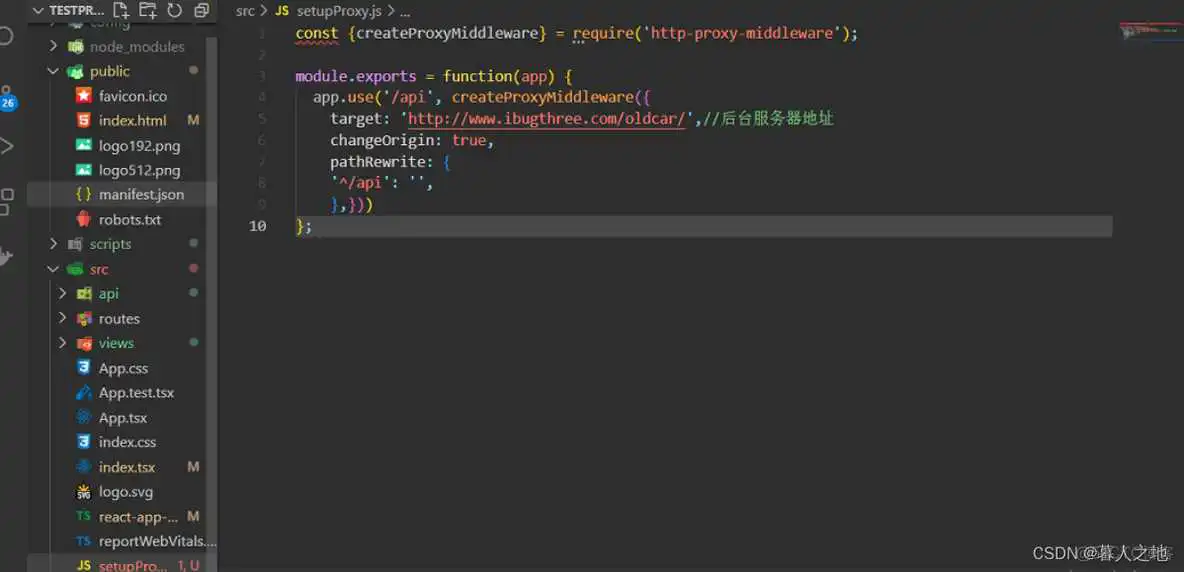This screenshot has height=572, width=1184.
Task: Click the React icon of index.tsx
Action: [84, 466]
